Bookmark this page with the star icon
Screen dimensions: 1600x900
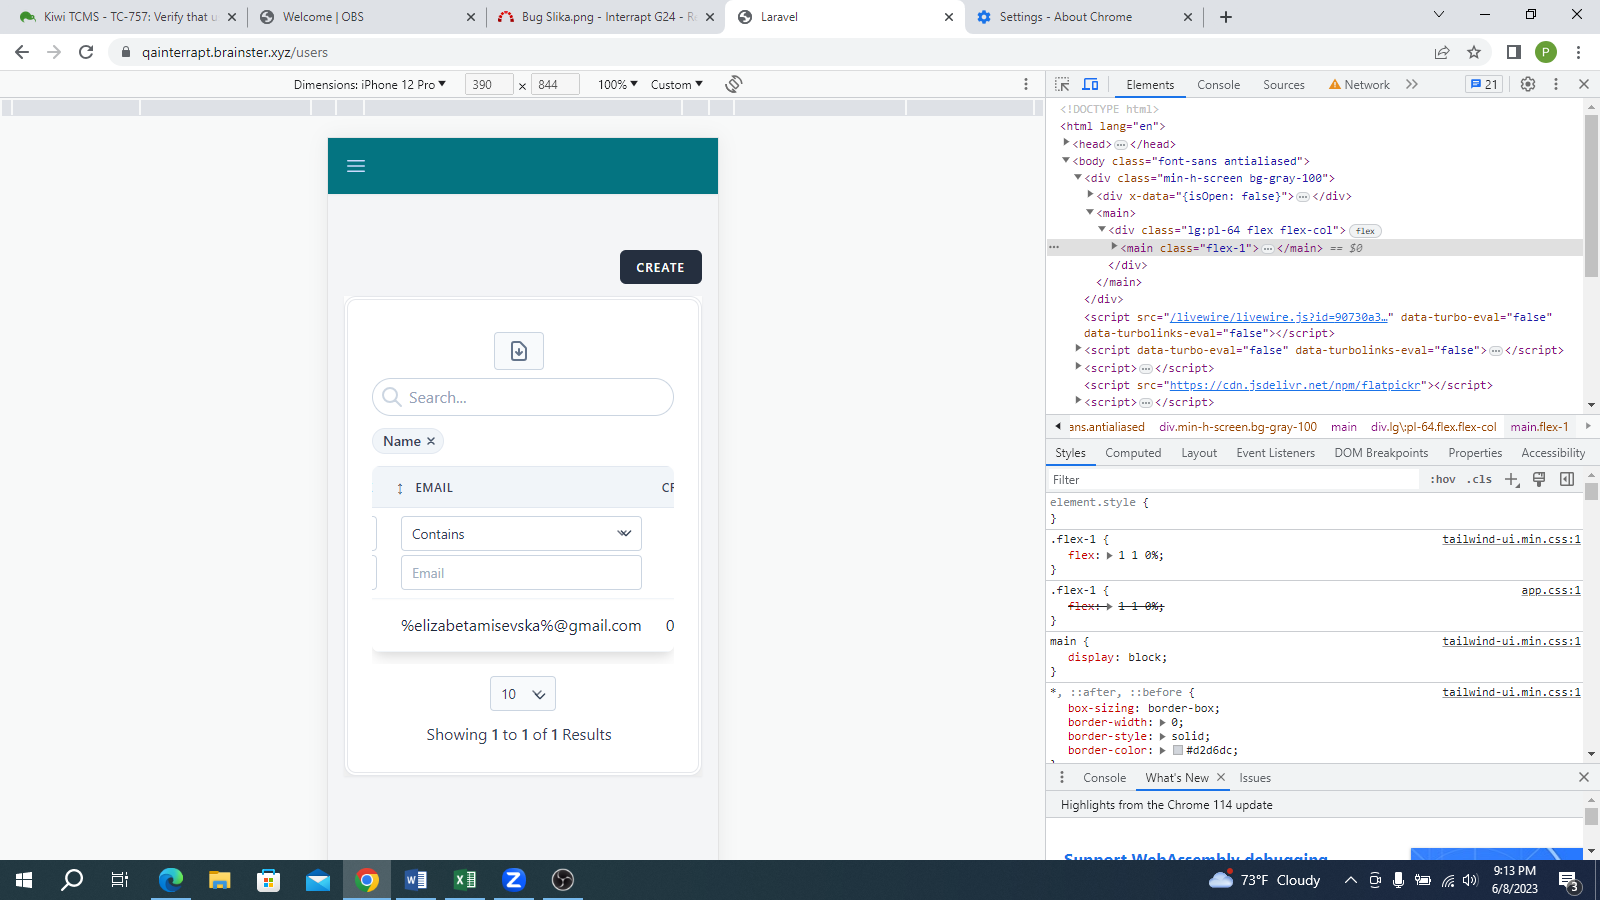pos(1474,52)
